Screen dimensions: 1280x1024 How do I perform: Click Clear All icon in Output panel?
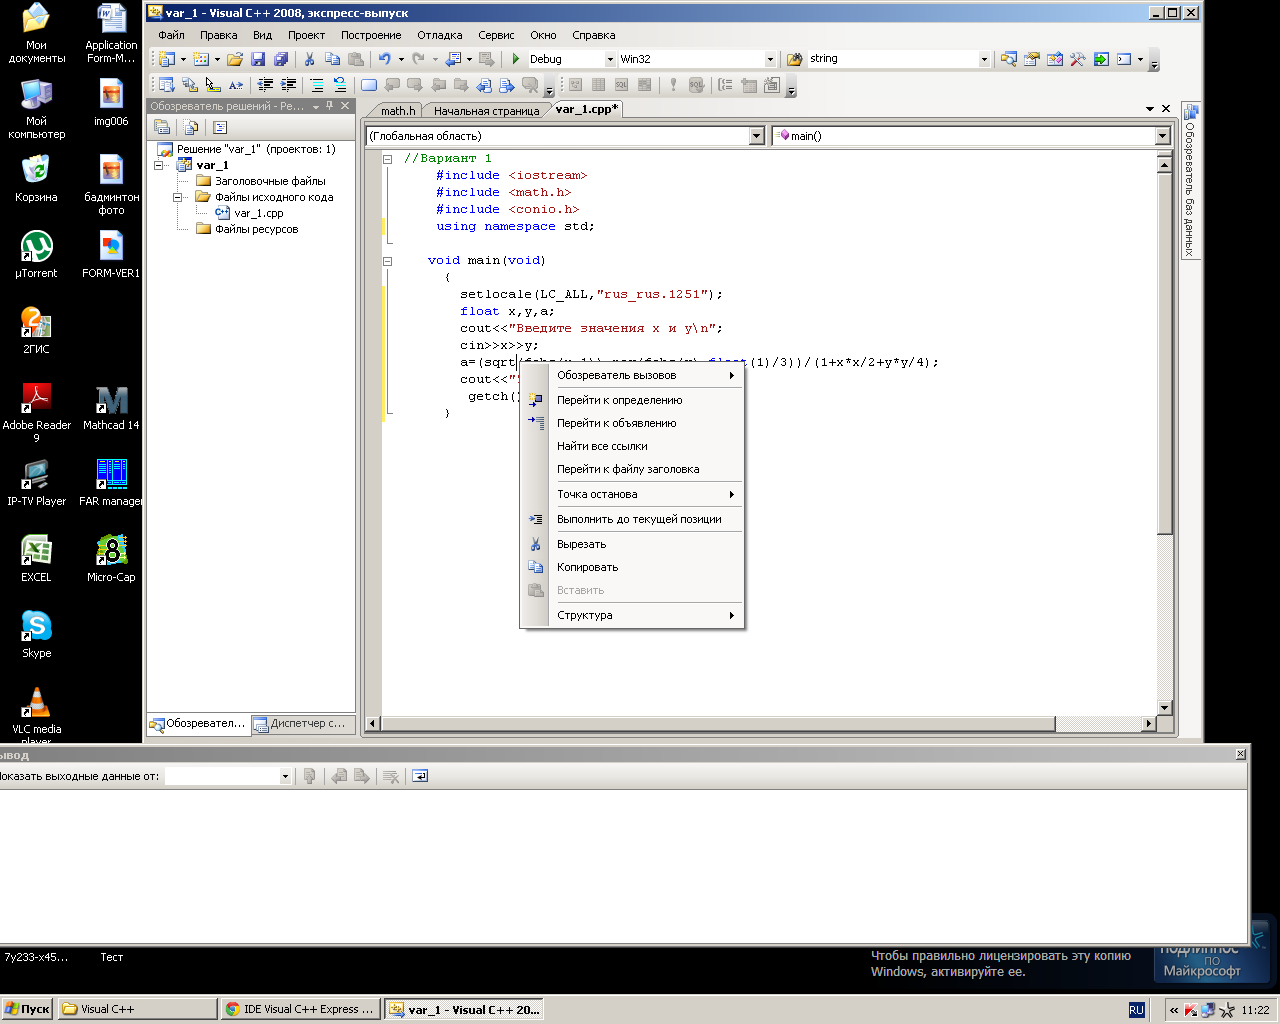(x=391, y=776)
